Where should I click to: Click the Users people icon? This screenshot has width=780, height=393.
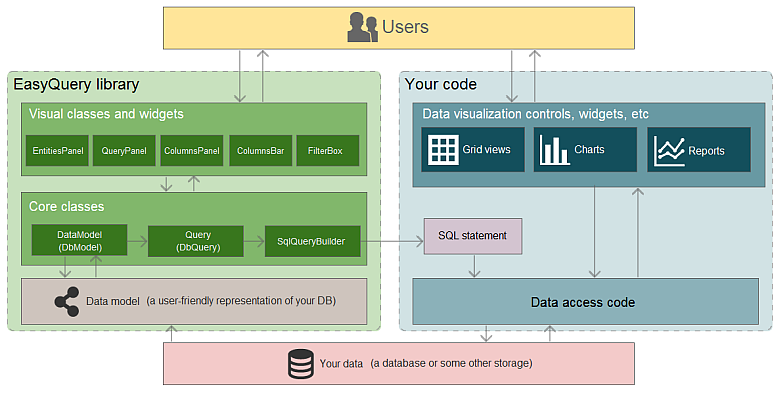click(x=363, y=27)
